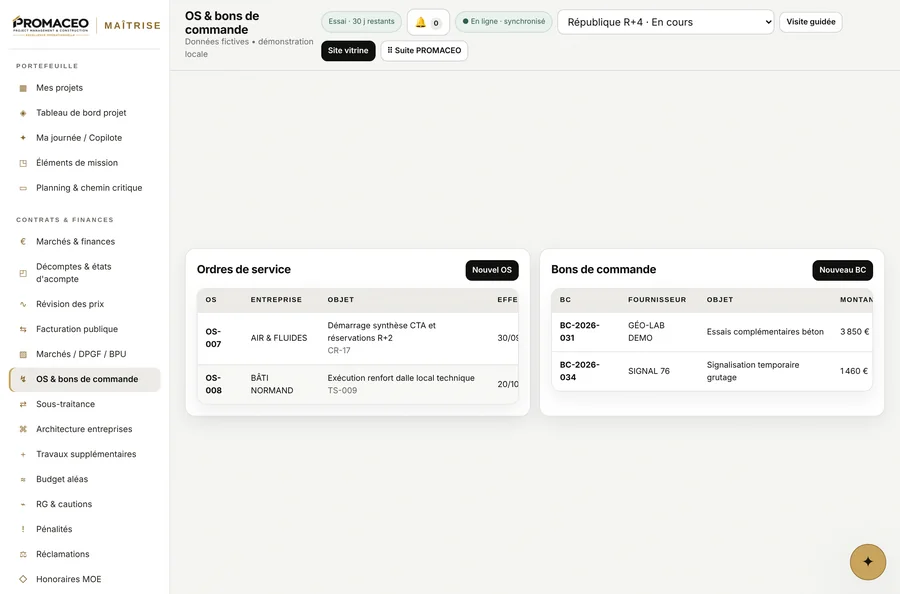Image resolution: width=900 pixels, height=594 pixels.
Task: Click the RG & cautions icon
Action: click(x=23, y=504)
